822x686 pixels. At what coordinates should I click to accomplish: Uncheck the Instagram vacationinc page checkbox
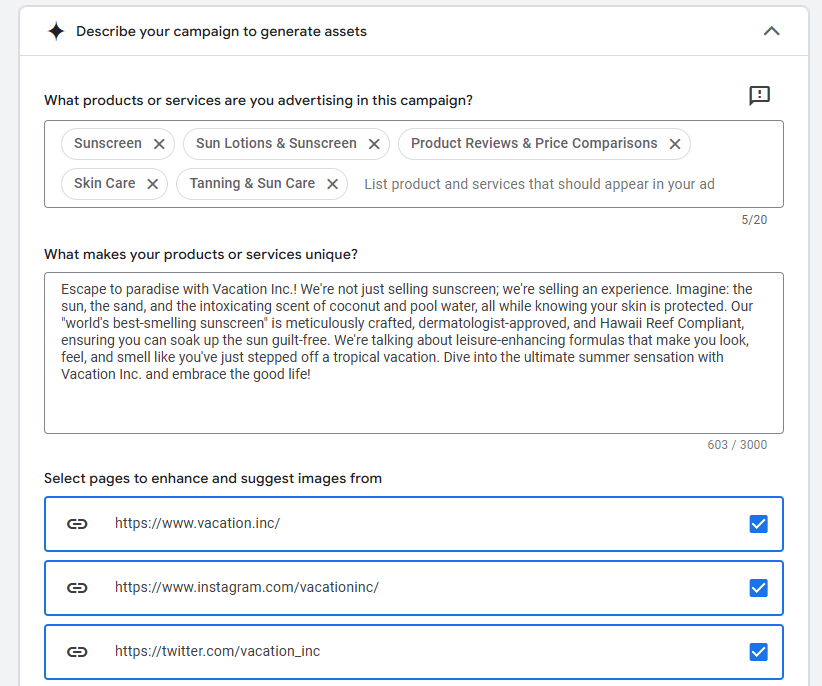(x=758, y=588)
